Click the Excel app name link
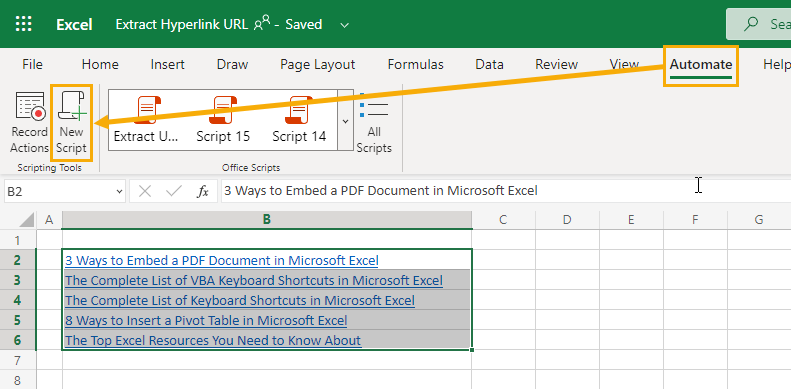The image size is (791, 389). pos(74,24)
